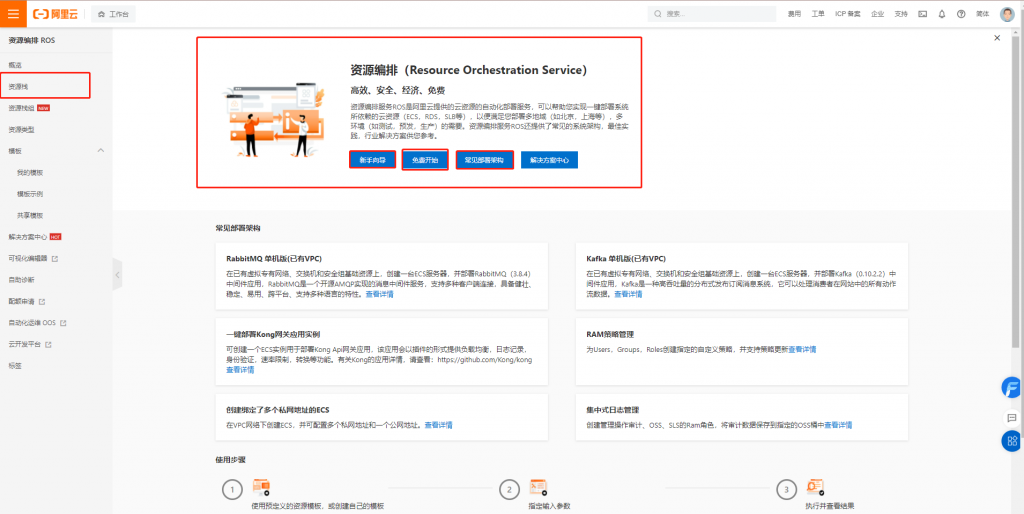This screenshot has height=514, width=1024.
Task: Open the 费用 menu in the top bar
Action: coord(794,14)
